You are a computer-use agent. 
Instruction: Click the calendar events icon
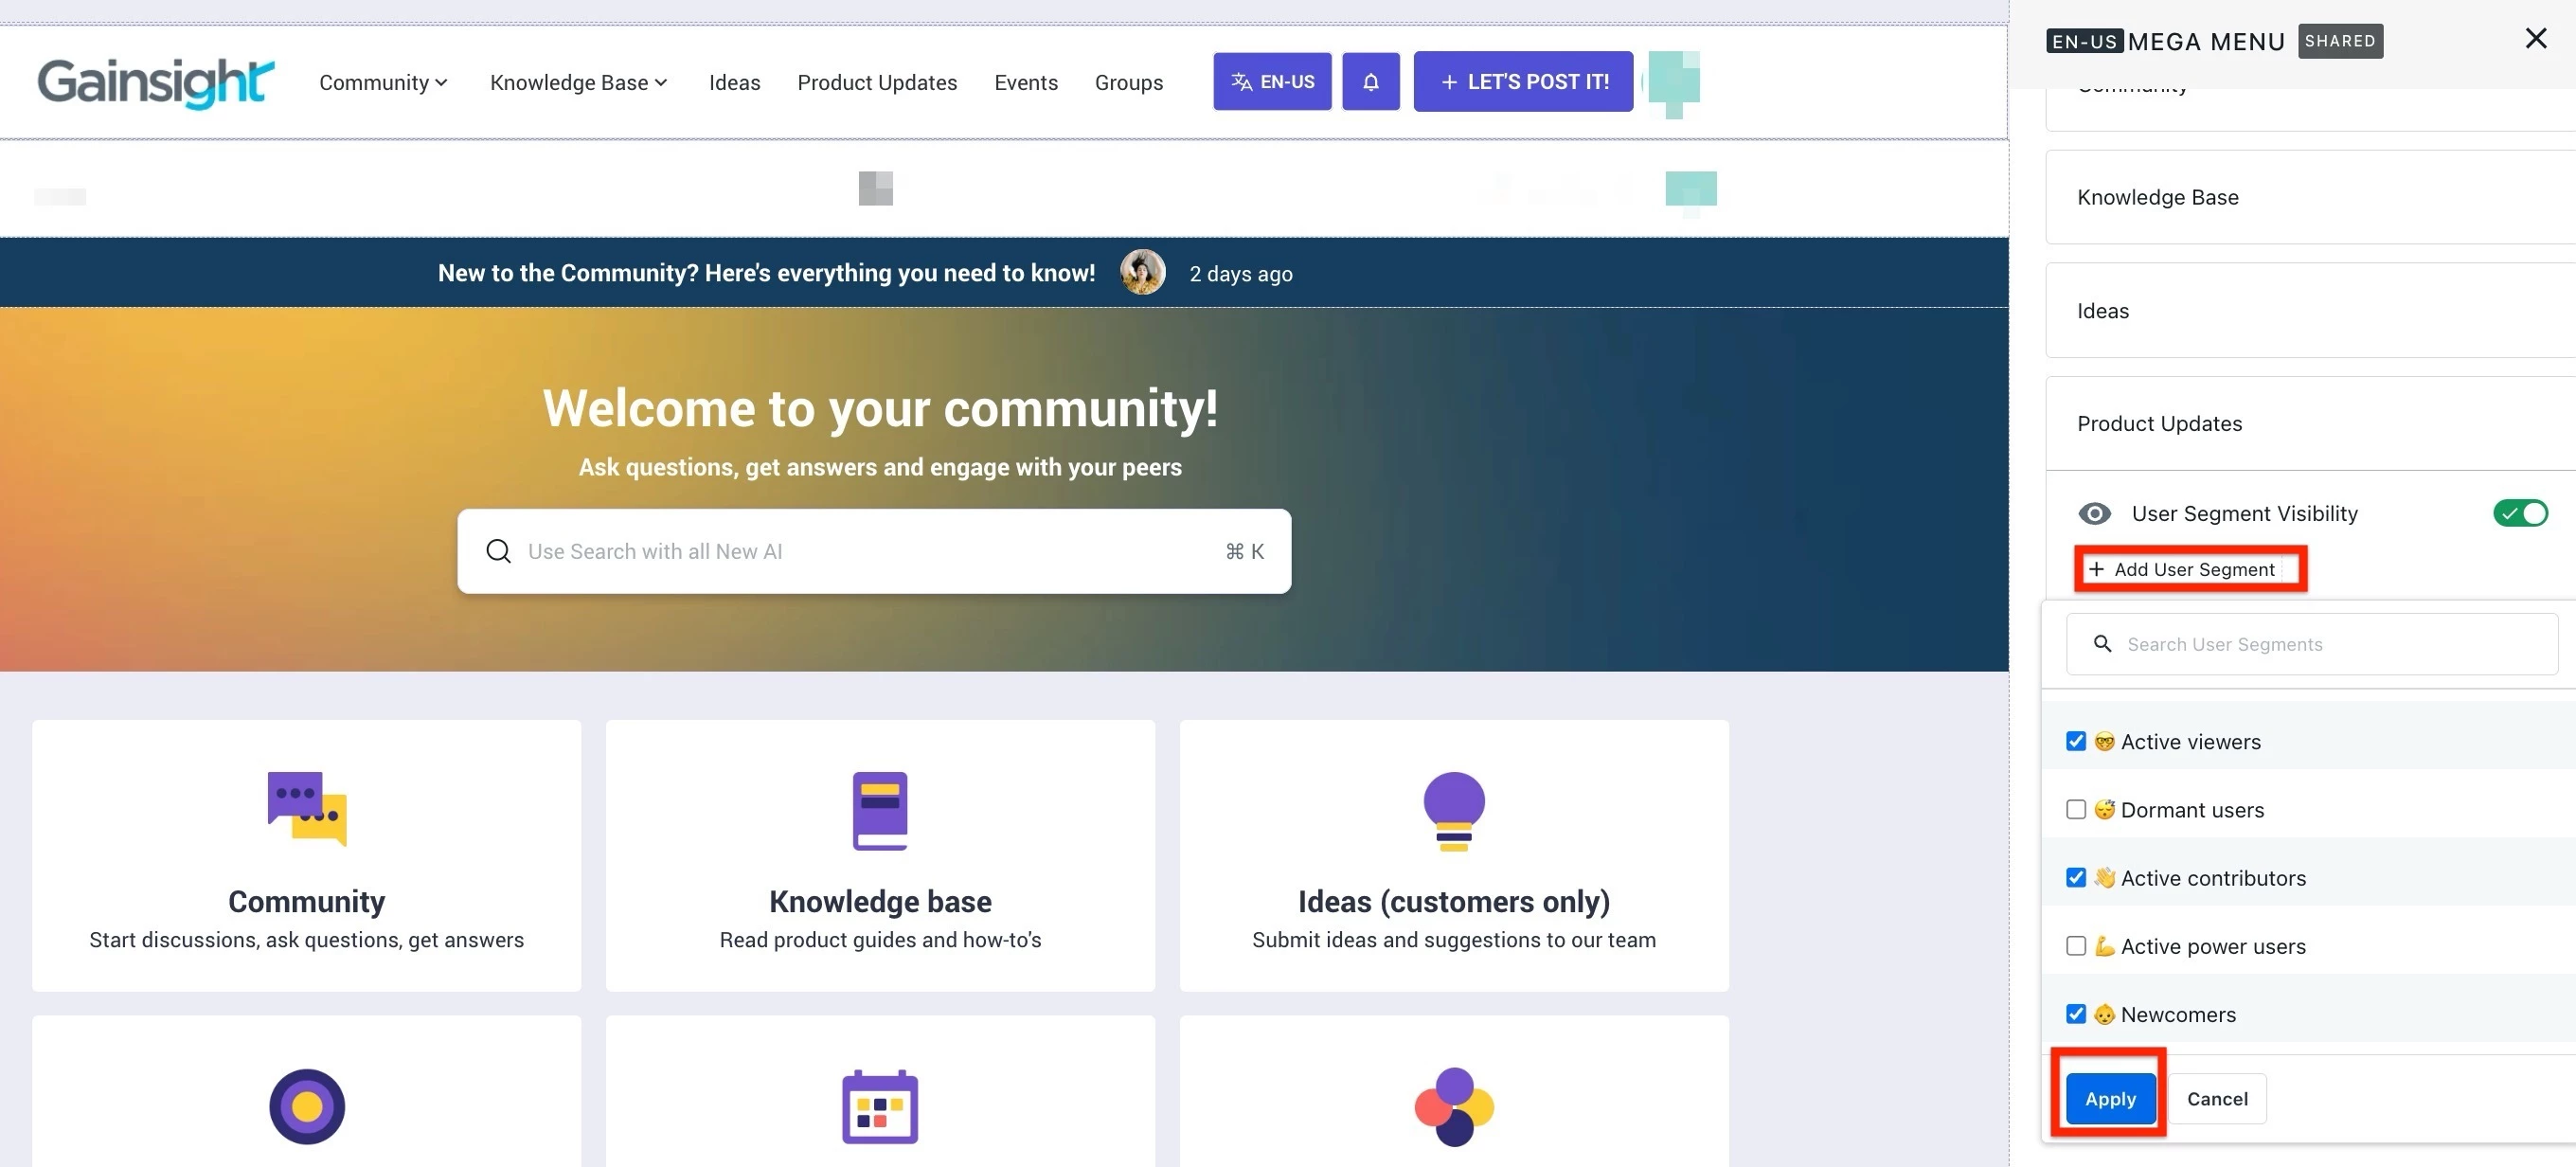click(x=879, y=1106)
